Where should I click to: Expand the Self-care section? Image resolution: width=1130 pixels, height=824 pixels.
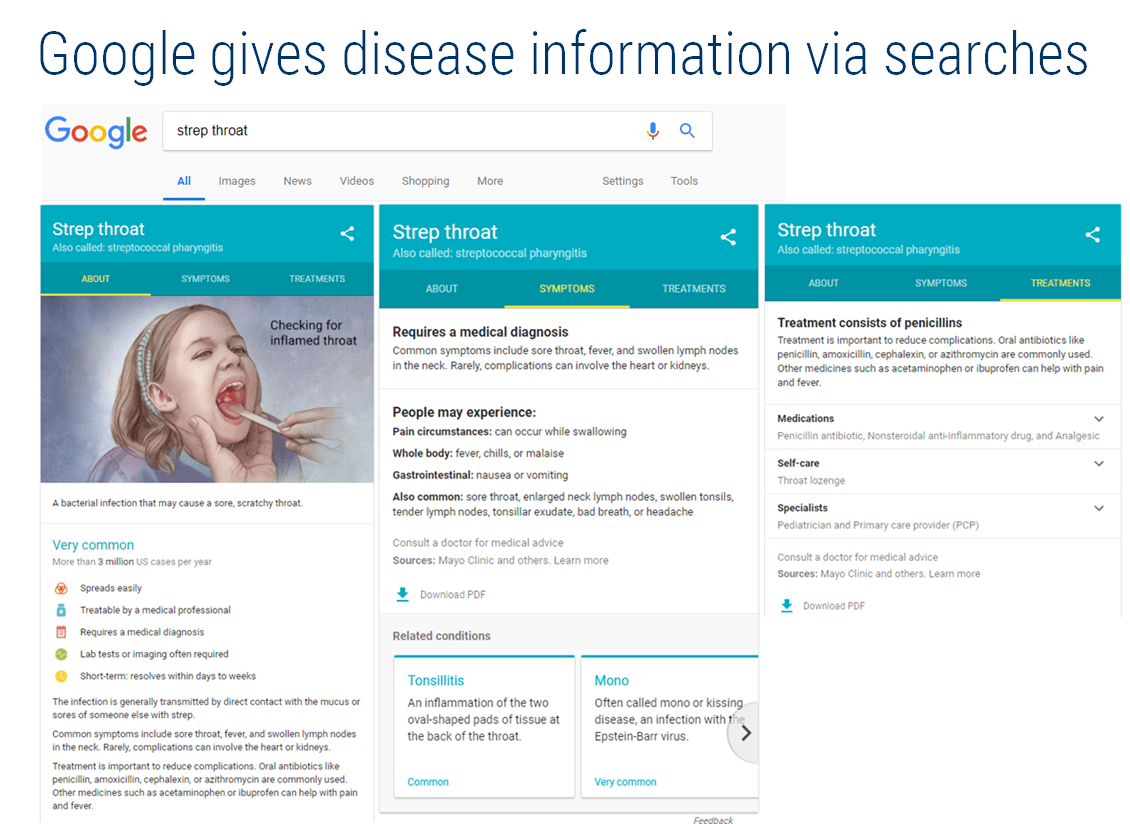1099,464
